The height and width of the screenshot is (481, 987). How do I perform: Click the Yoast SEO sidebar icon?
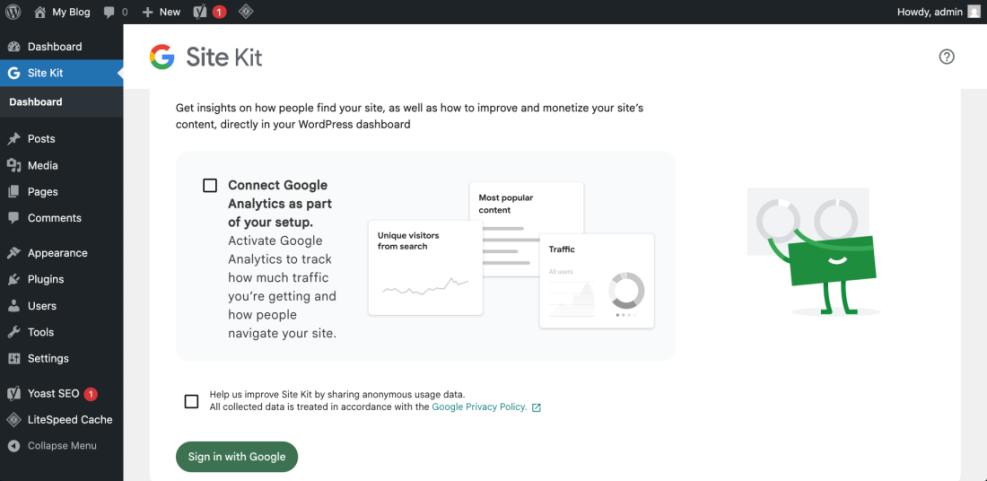click(14, 393)
